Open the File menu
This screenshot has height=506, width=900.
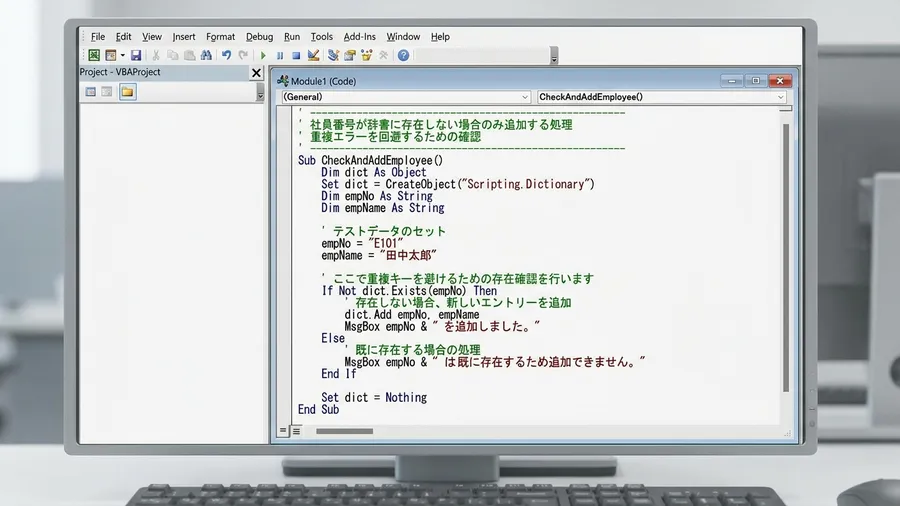point(98,37)
